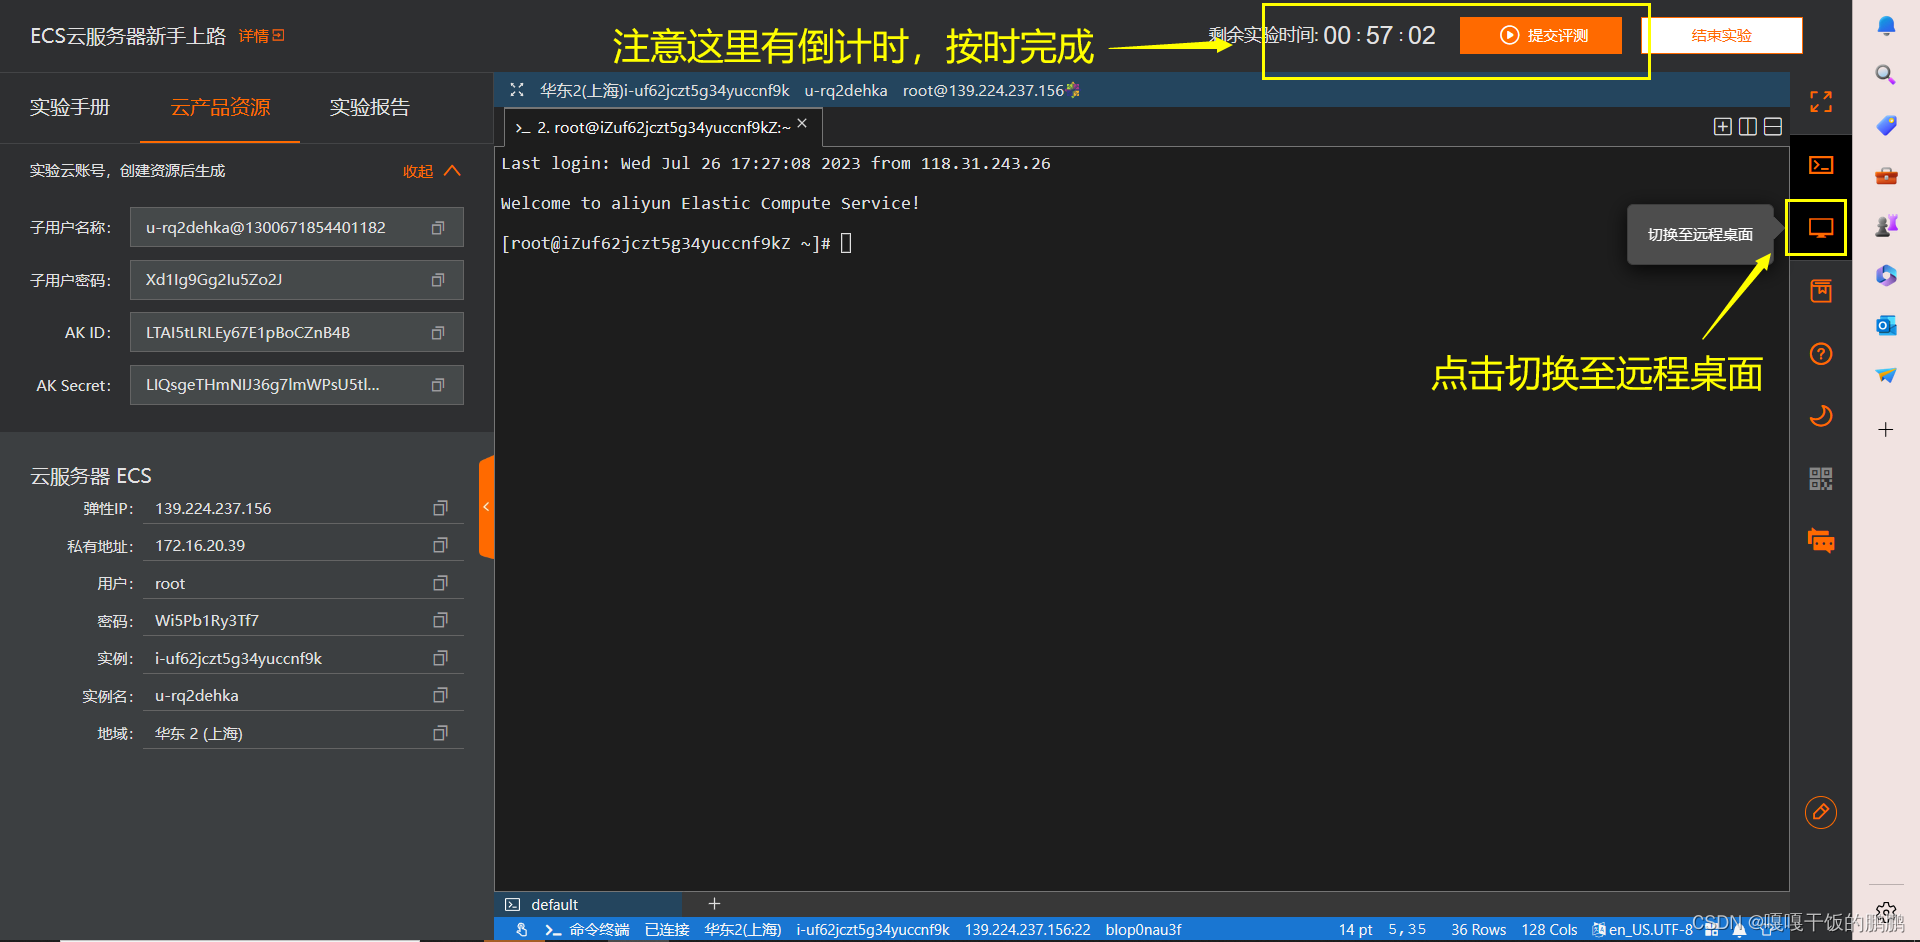This screenshot has width=1920, height=942.
Task: Open browser sidebar settings gear
Action: coord(1885,912)
